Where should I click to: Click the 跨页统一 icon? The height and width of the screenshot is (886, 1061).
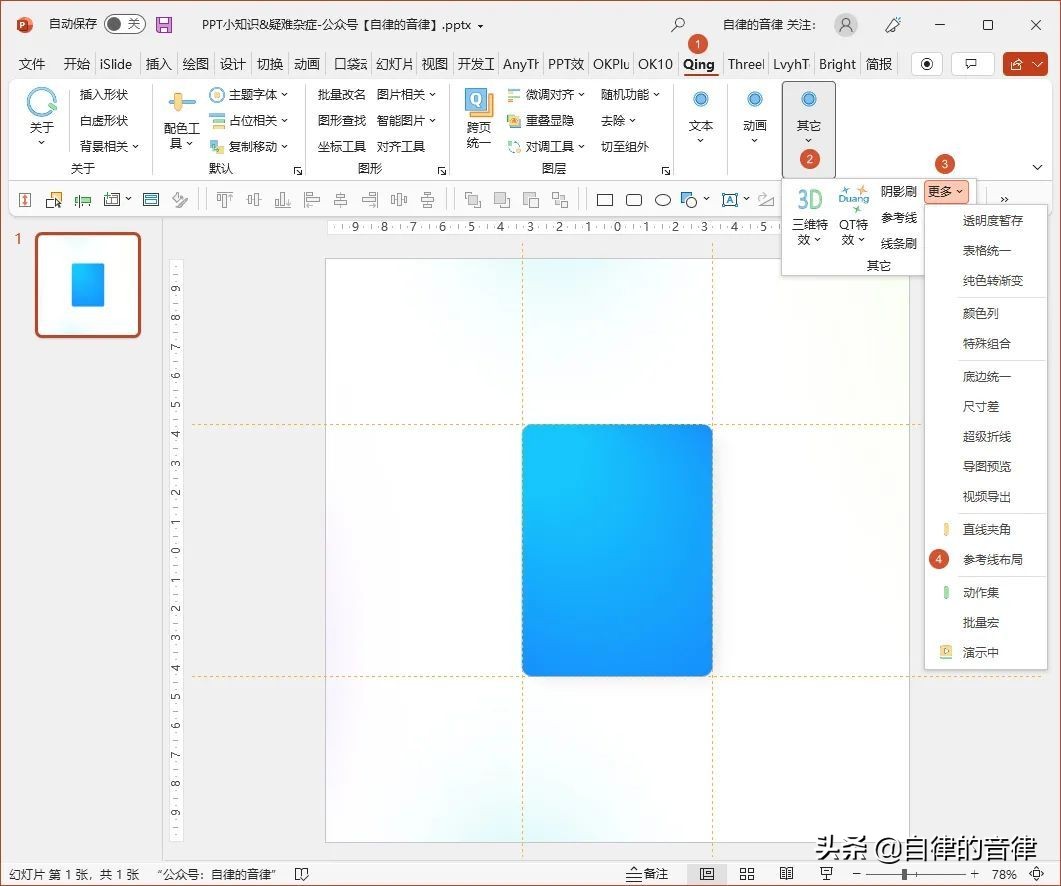click(479, 118)
